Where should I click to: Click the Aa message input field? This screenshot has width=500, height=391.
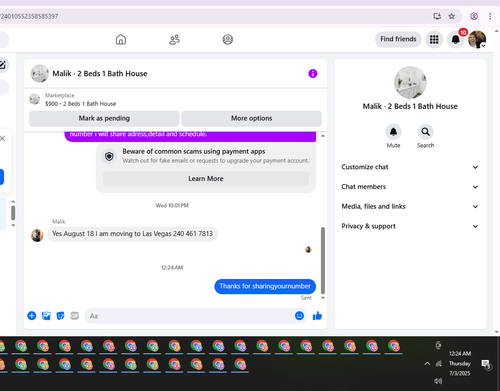click(x=189, y=316)
